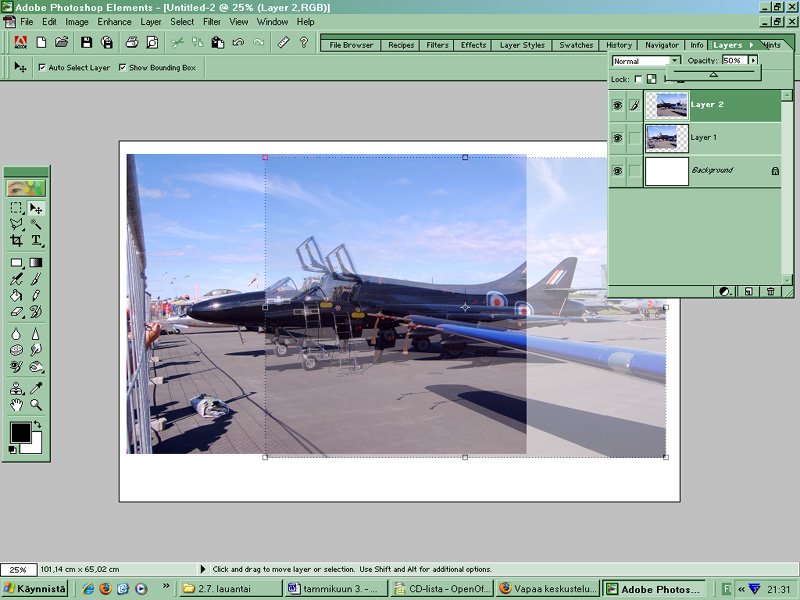Select the Paint Bucket tool

coord(16,295)
